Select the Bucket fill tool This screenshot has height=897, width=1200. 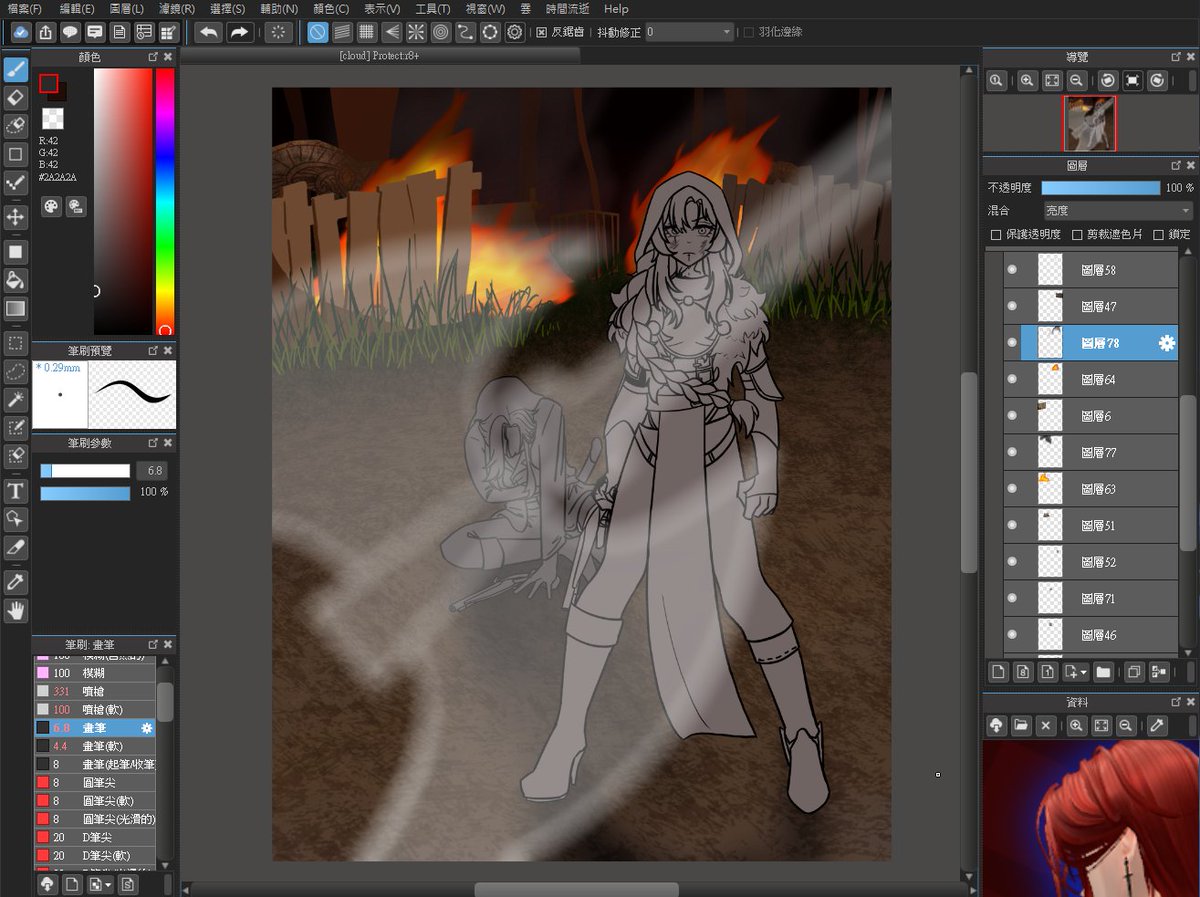pos(15,279)
